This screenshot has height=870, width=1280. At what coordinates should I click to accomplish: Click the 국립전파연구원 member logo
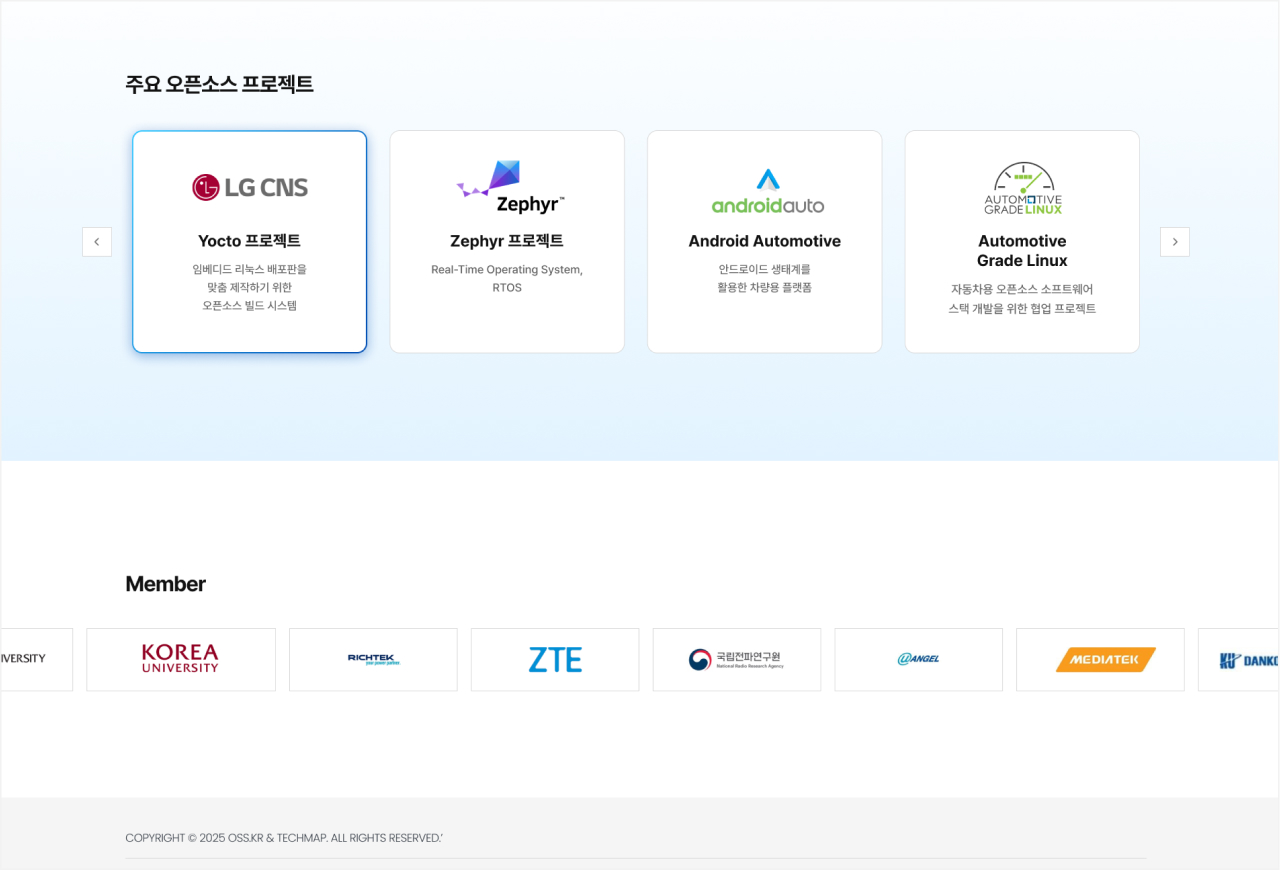click(x=737, y=659)
